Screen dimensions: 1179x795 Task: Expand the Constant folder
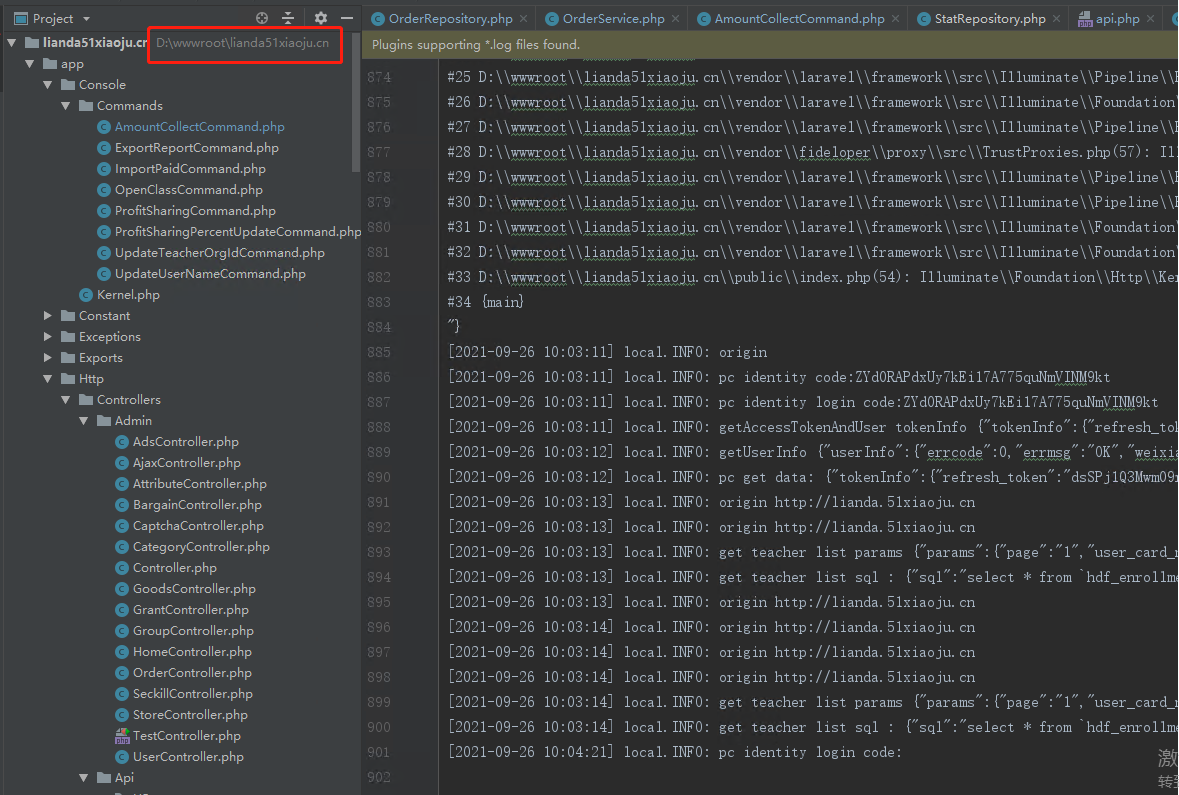[48, 316]
